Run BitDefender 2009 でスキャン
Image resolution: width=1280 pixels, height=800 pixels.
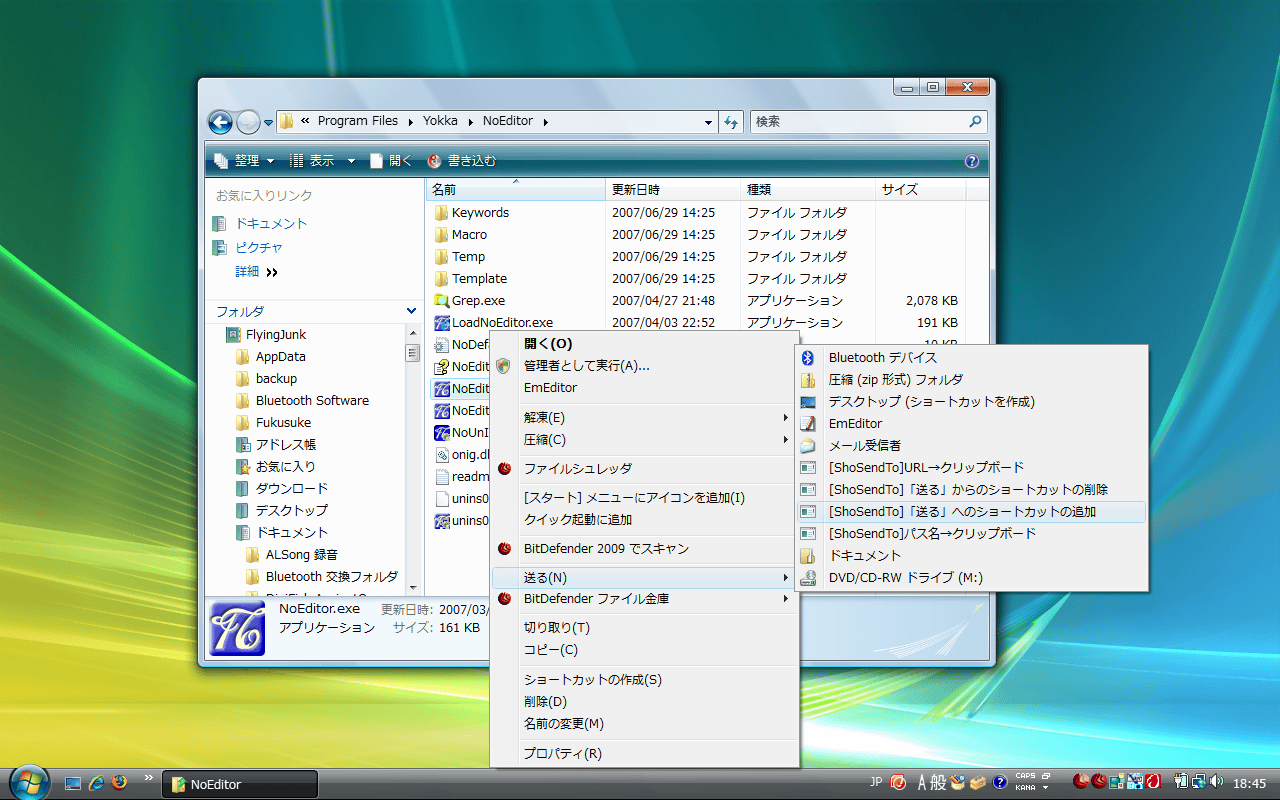[643, 549]
